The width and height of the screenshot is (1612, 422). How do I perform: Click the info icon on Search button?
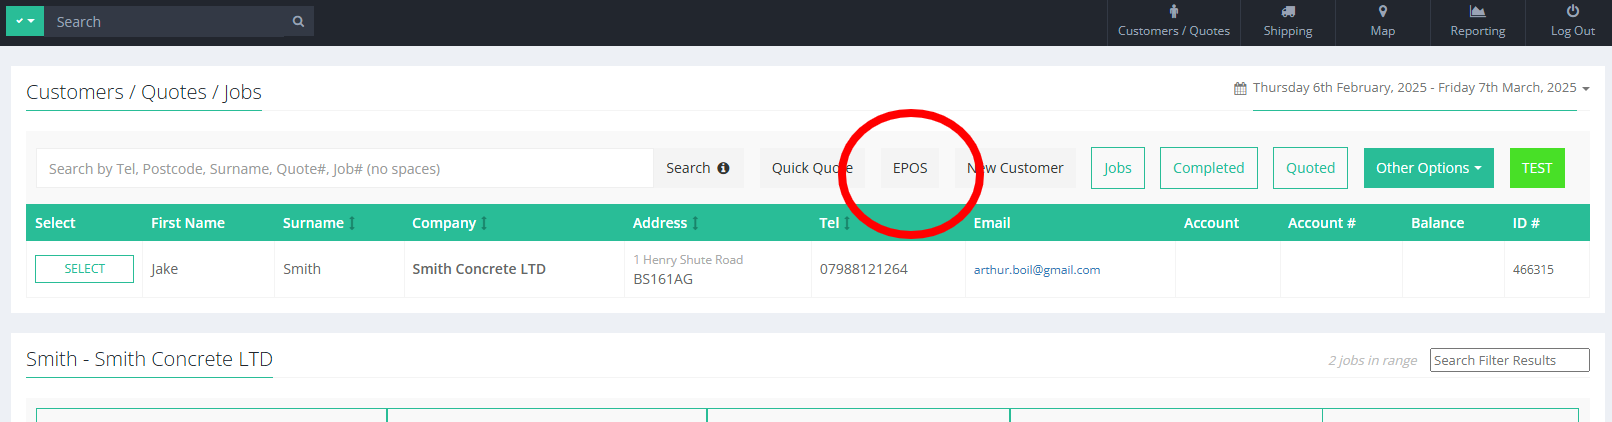723,168
